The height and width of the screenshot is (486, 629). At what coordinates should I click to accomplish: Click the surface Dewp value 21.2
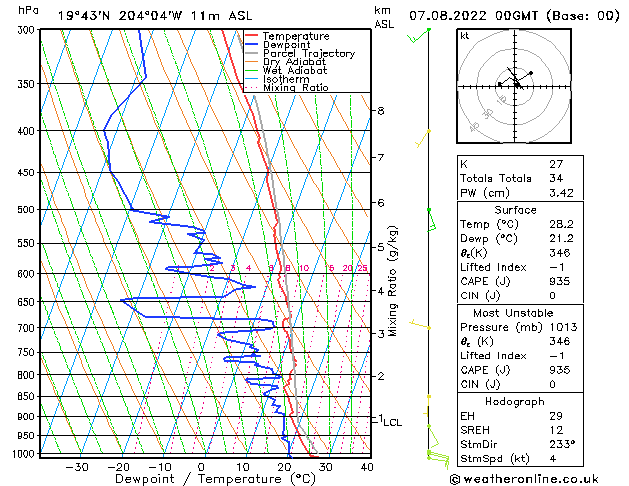pyautogui.click(x=561, y=239)
